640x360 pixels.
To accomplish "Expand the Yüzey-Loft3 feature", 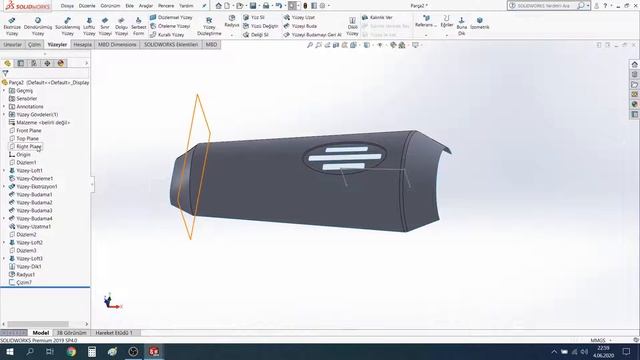I will point(4,258).
